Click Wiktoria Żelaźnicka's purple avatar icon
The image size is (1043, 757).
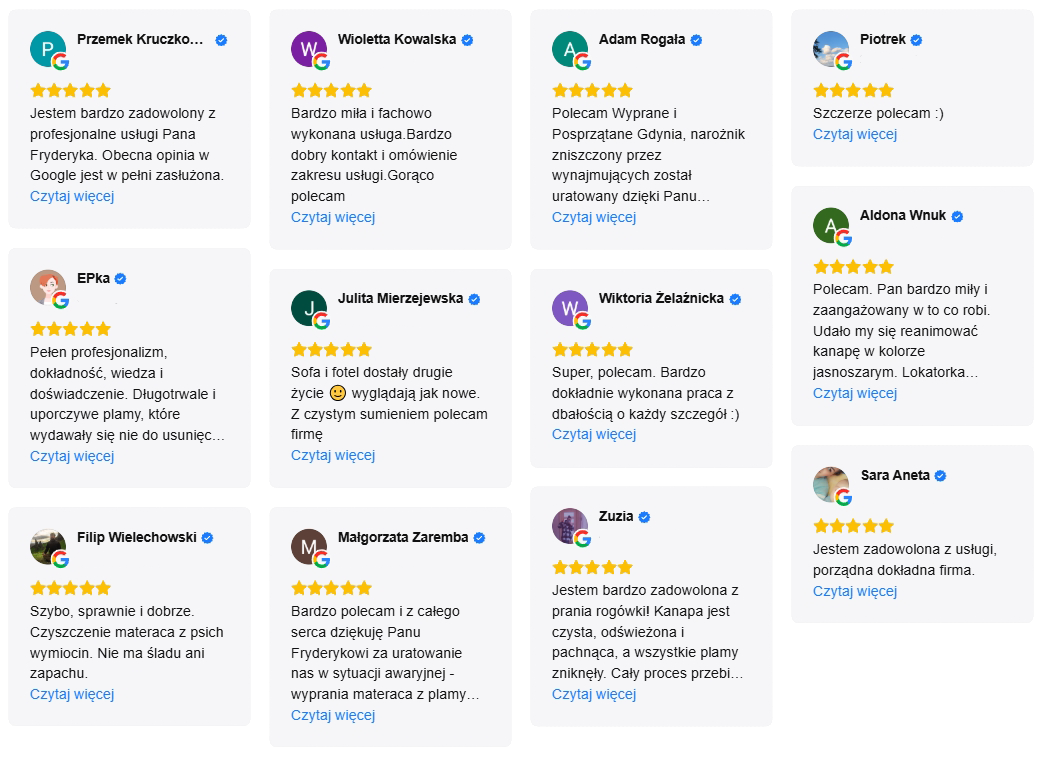pos(570,308)
